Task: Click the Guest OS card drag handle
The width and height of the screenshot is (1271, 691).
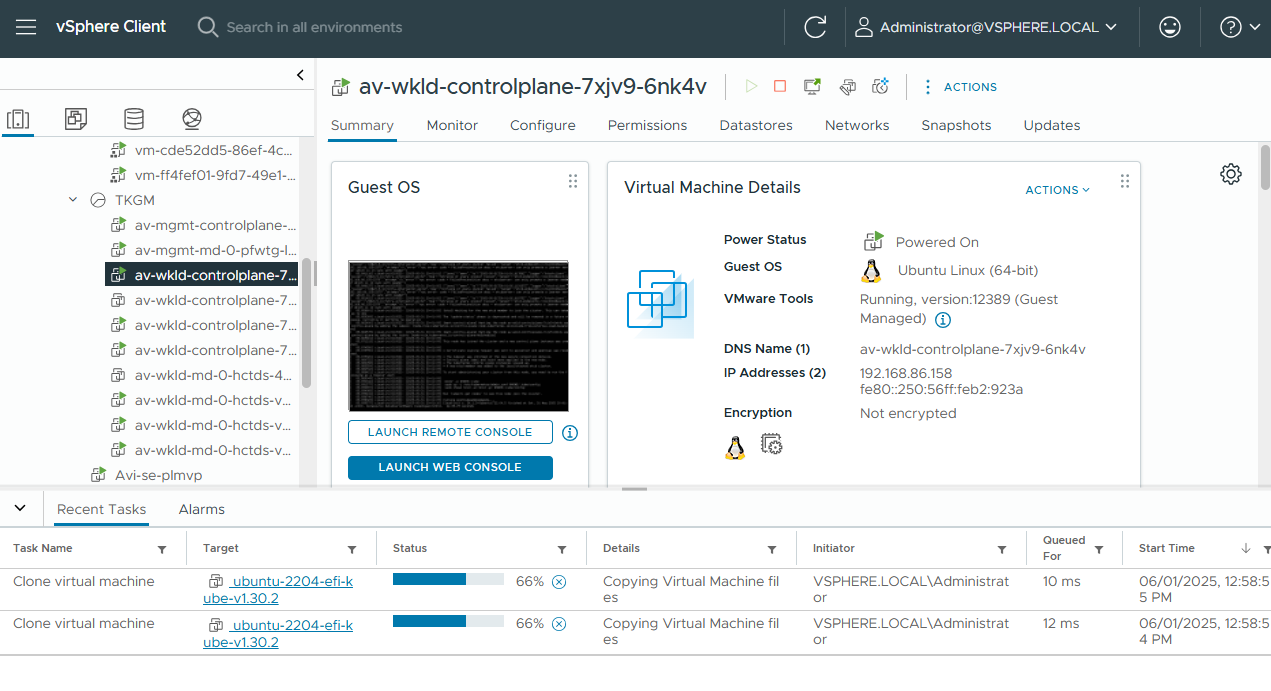Action: coord(573,181)
